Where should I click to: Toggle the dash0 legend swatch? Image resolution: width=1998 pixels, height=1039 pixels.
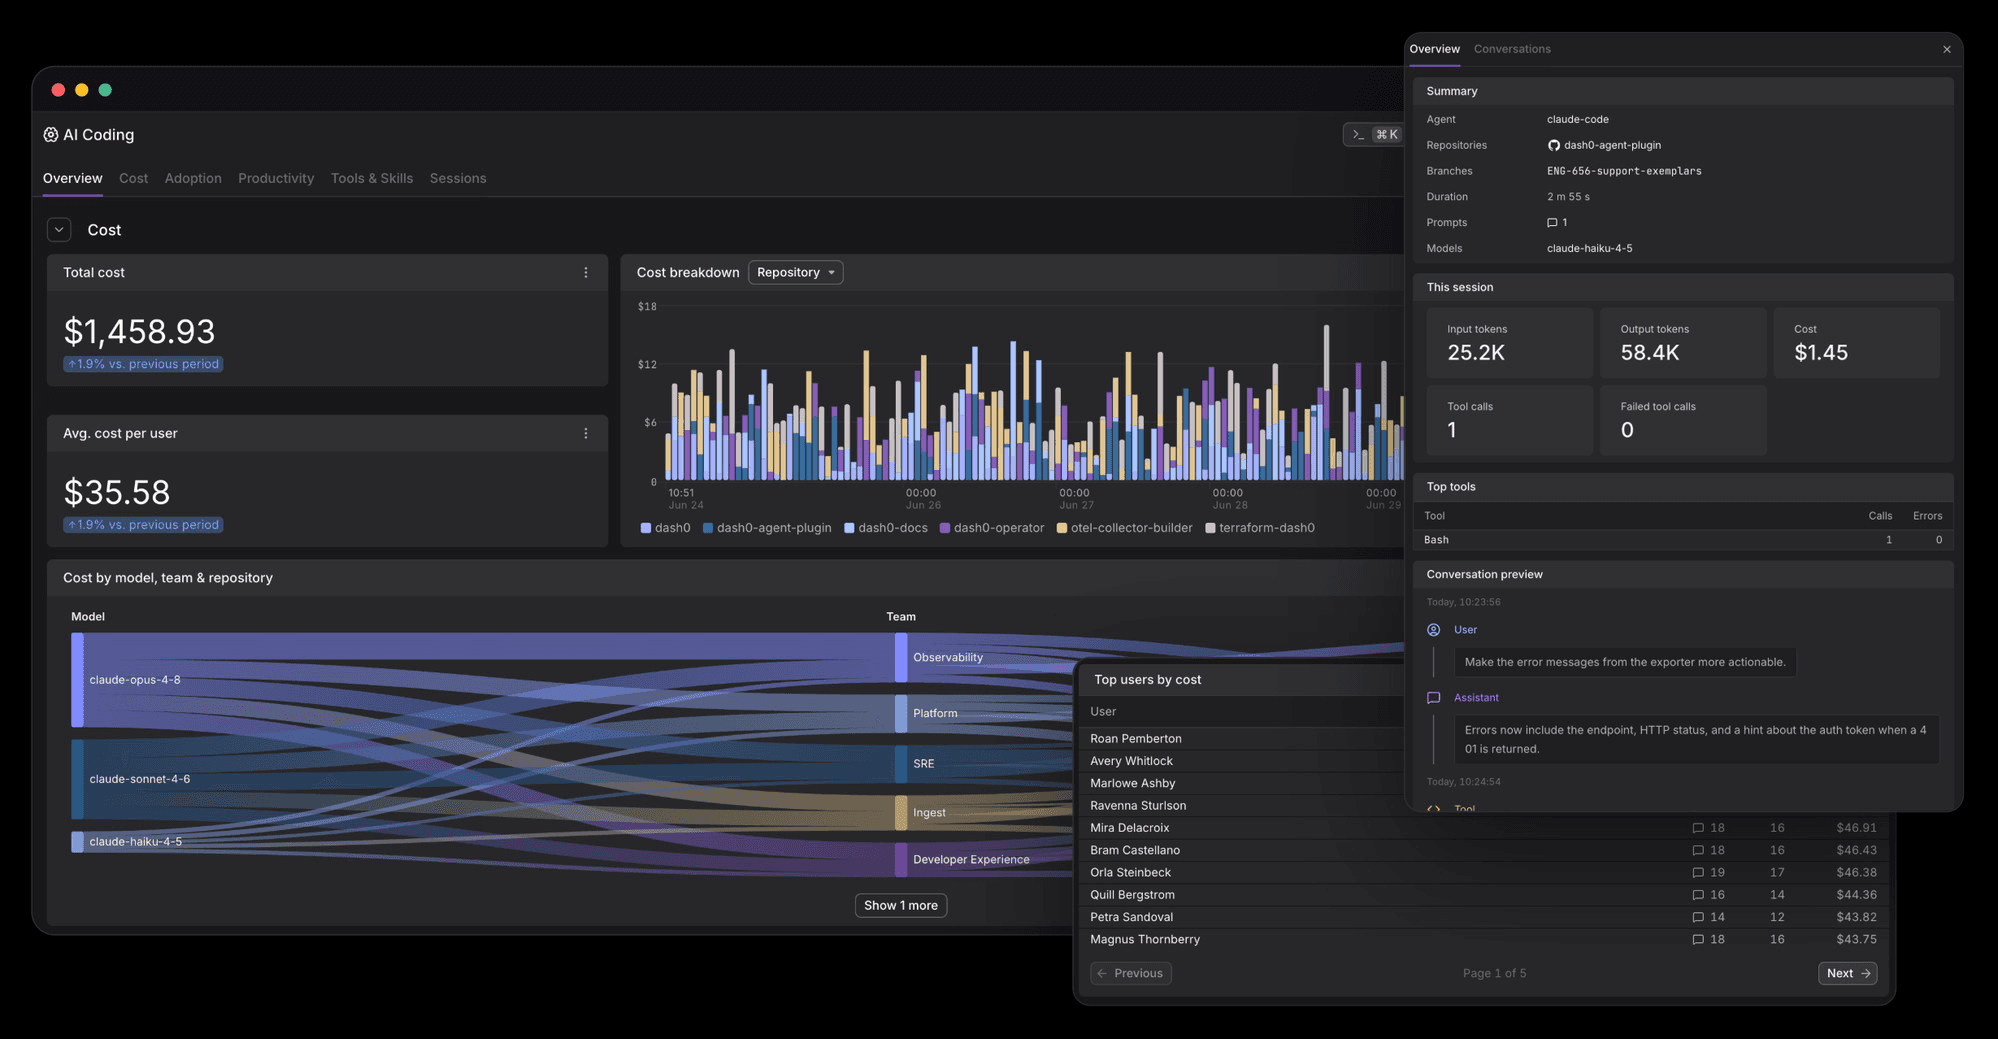point(646,529)
